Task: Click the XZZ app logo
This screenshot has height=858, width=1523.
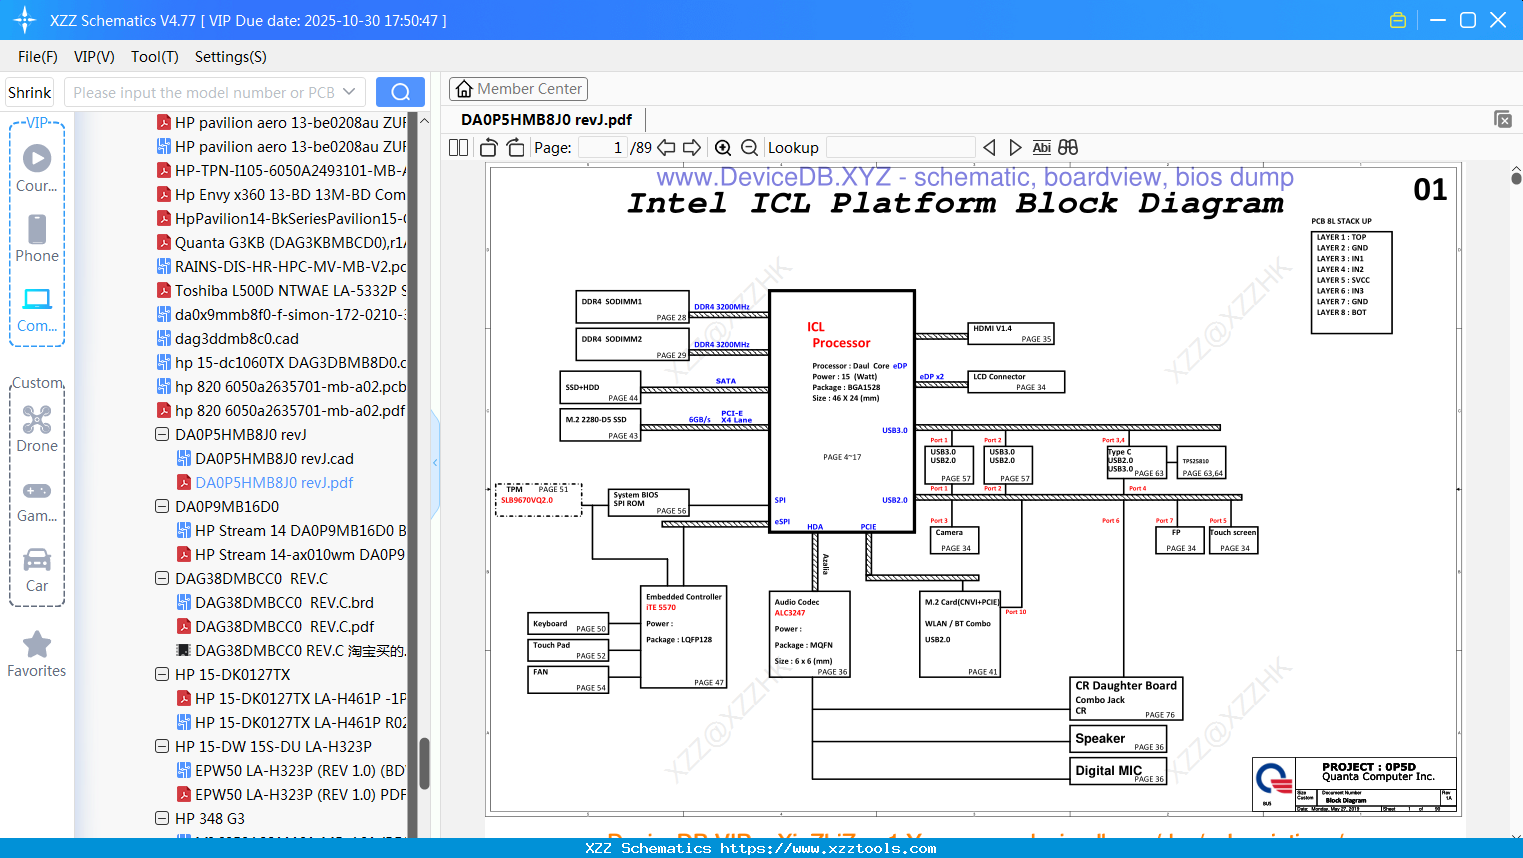Action: pos(25,20)
